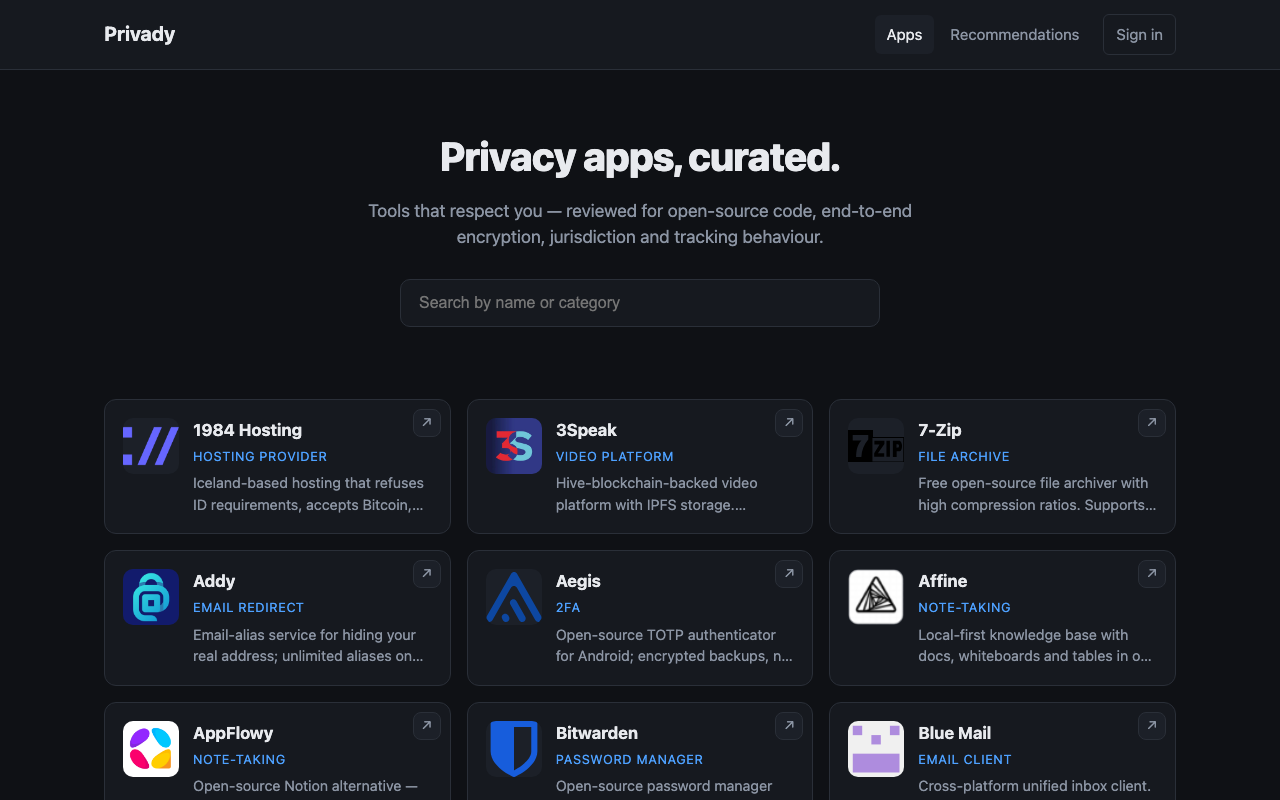Switch to the Apps tab
The height and width of the screenshot is (800, 1280).
point(904,34)
